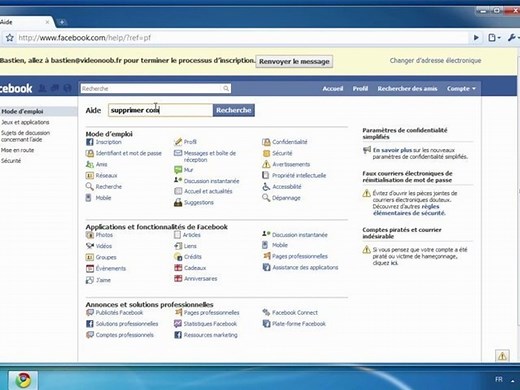Click the magnifier icon in top search box
This screenshot has width=520, height=390.
[x=226, y=89]
